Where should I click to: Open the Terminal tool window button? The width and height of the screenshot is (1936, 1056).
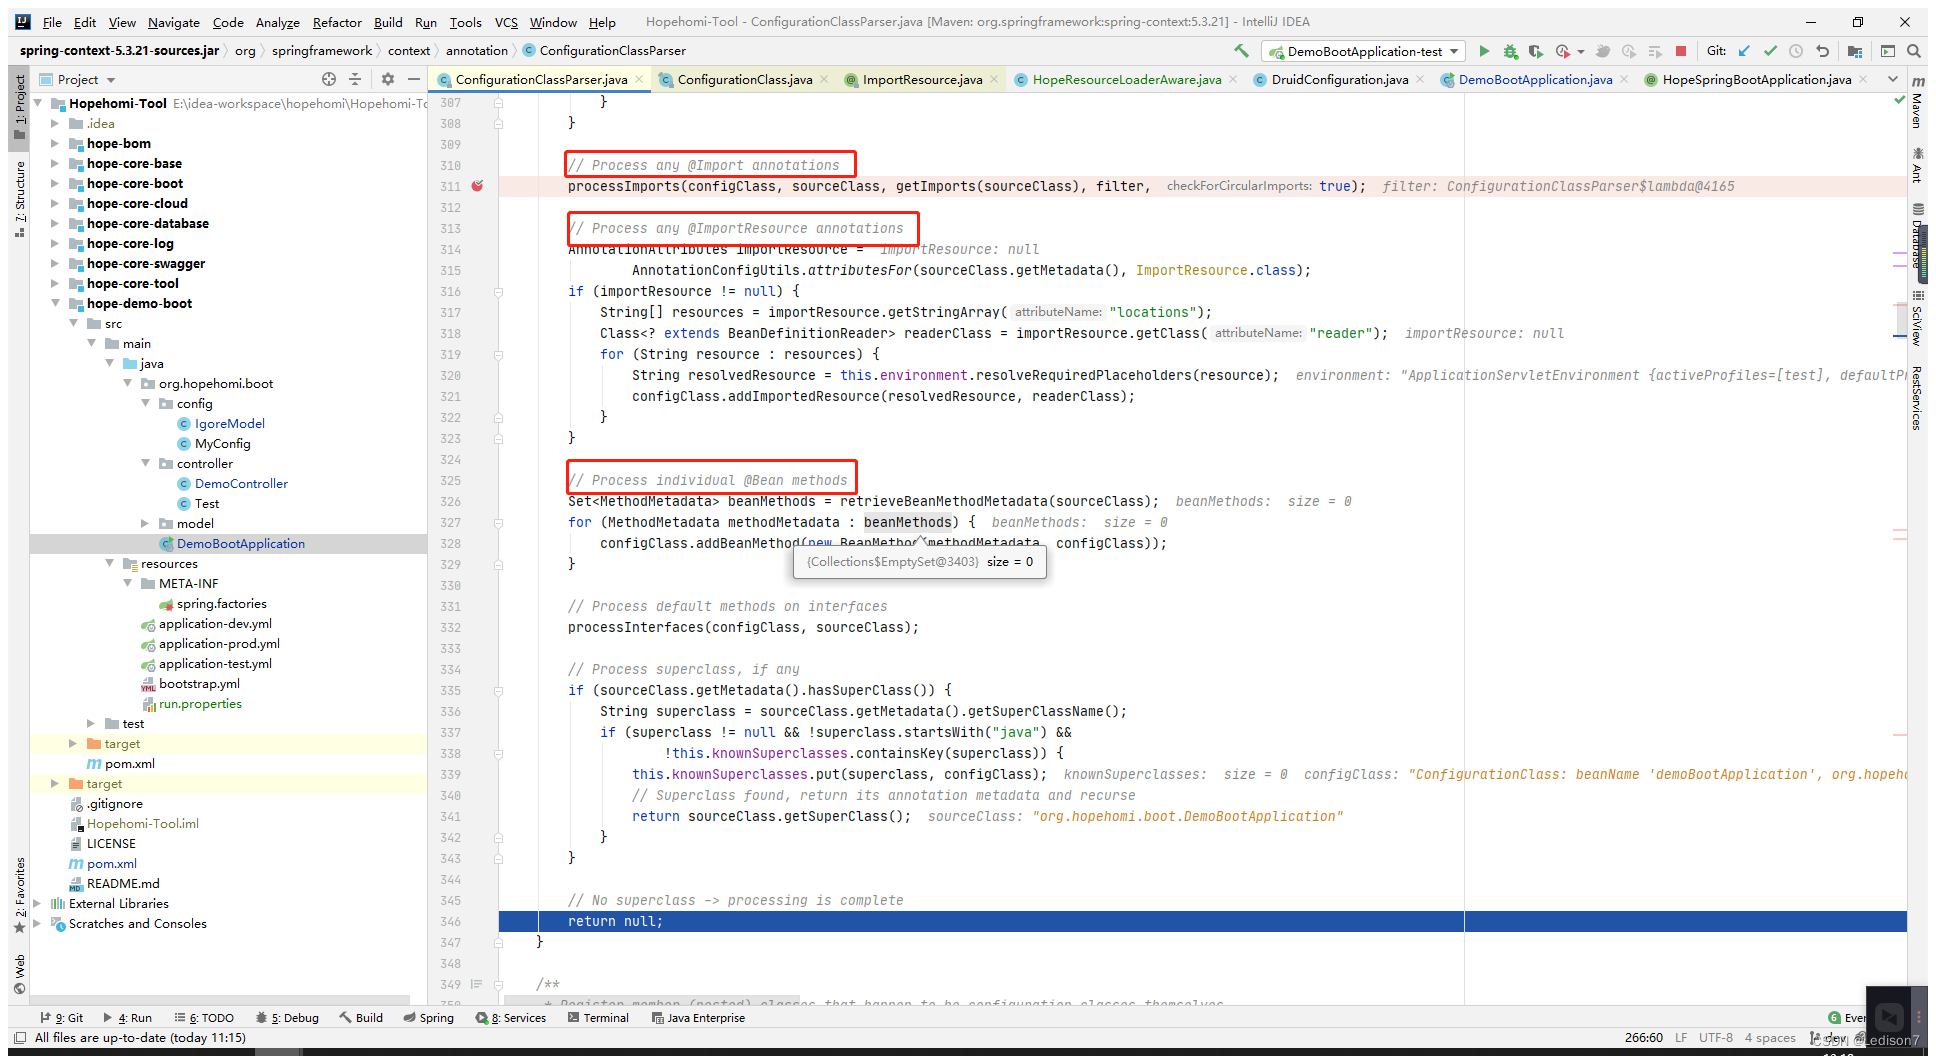tap(598, 1018)
